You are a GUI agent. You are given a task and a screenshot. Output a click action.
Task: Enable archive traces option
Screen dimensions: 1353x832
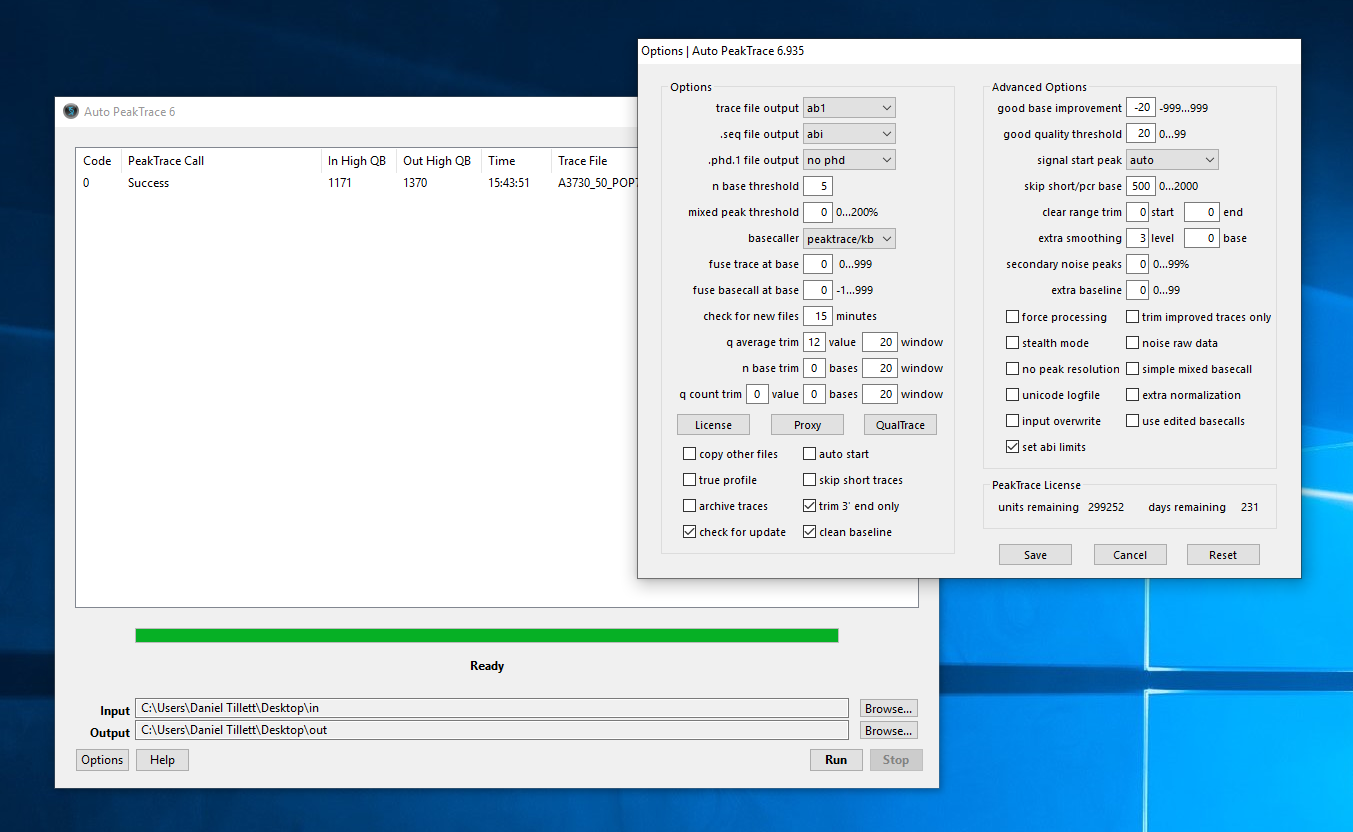tap(689, 506)
